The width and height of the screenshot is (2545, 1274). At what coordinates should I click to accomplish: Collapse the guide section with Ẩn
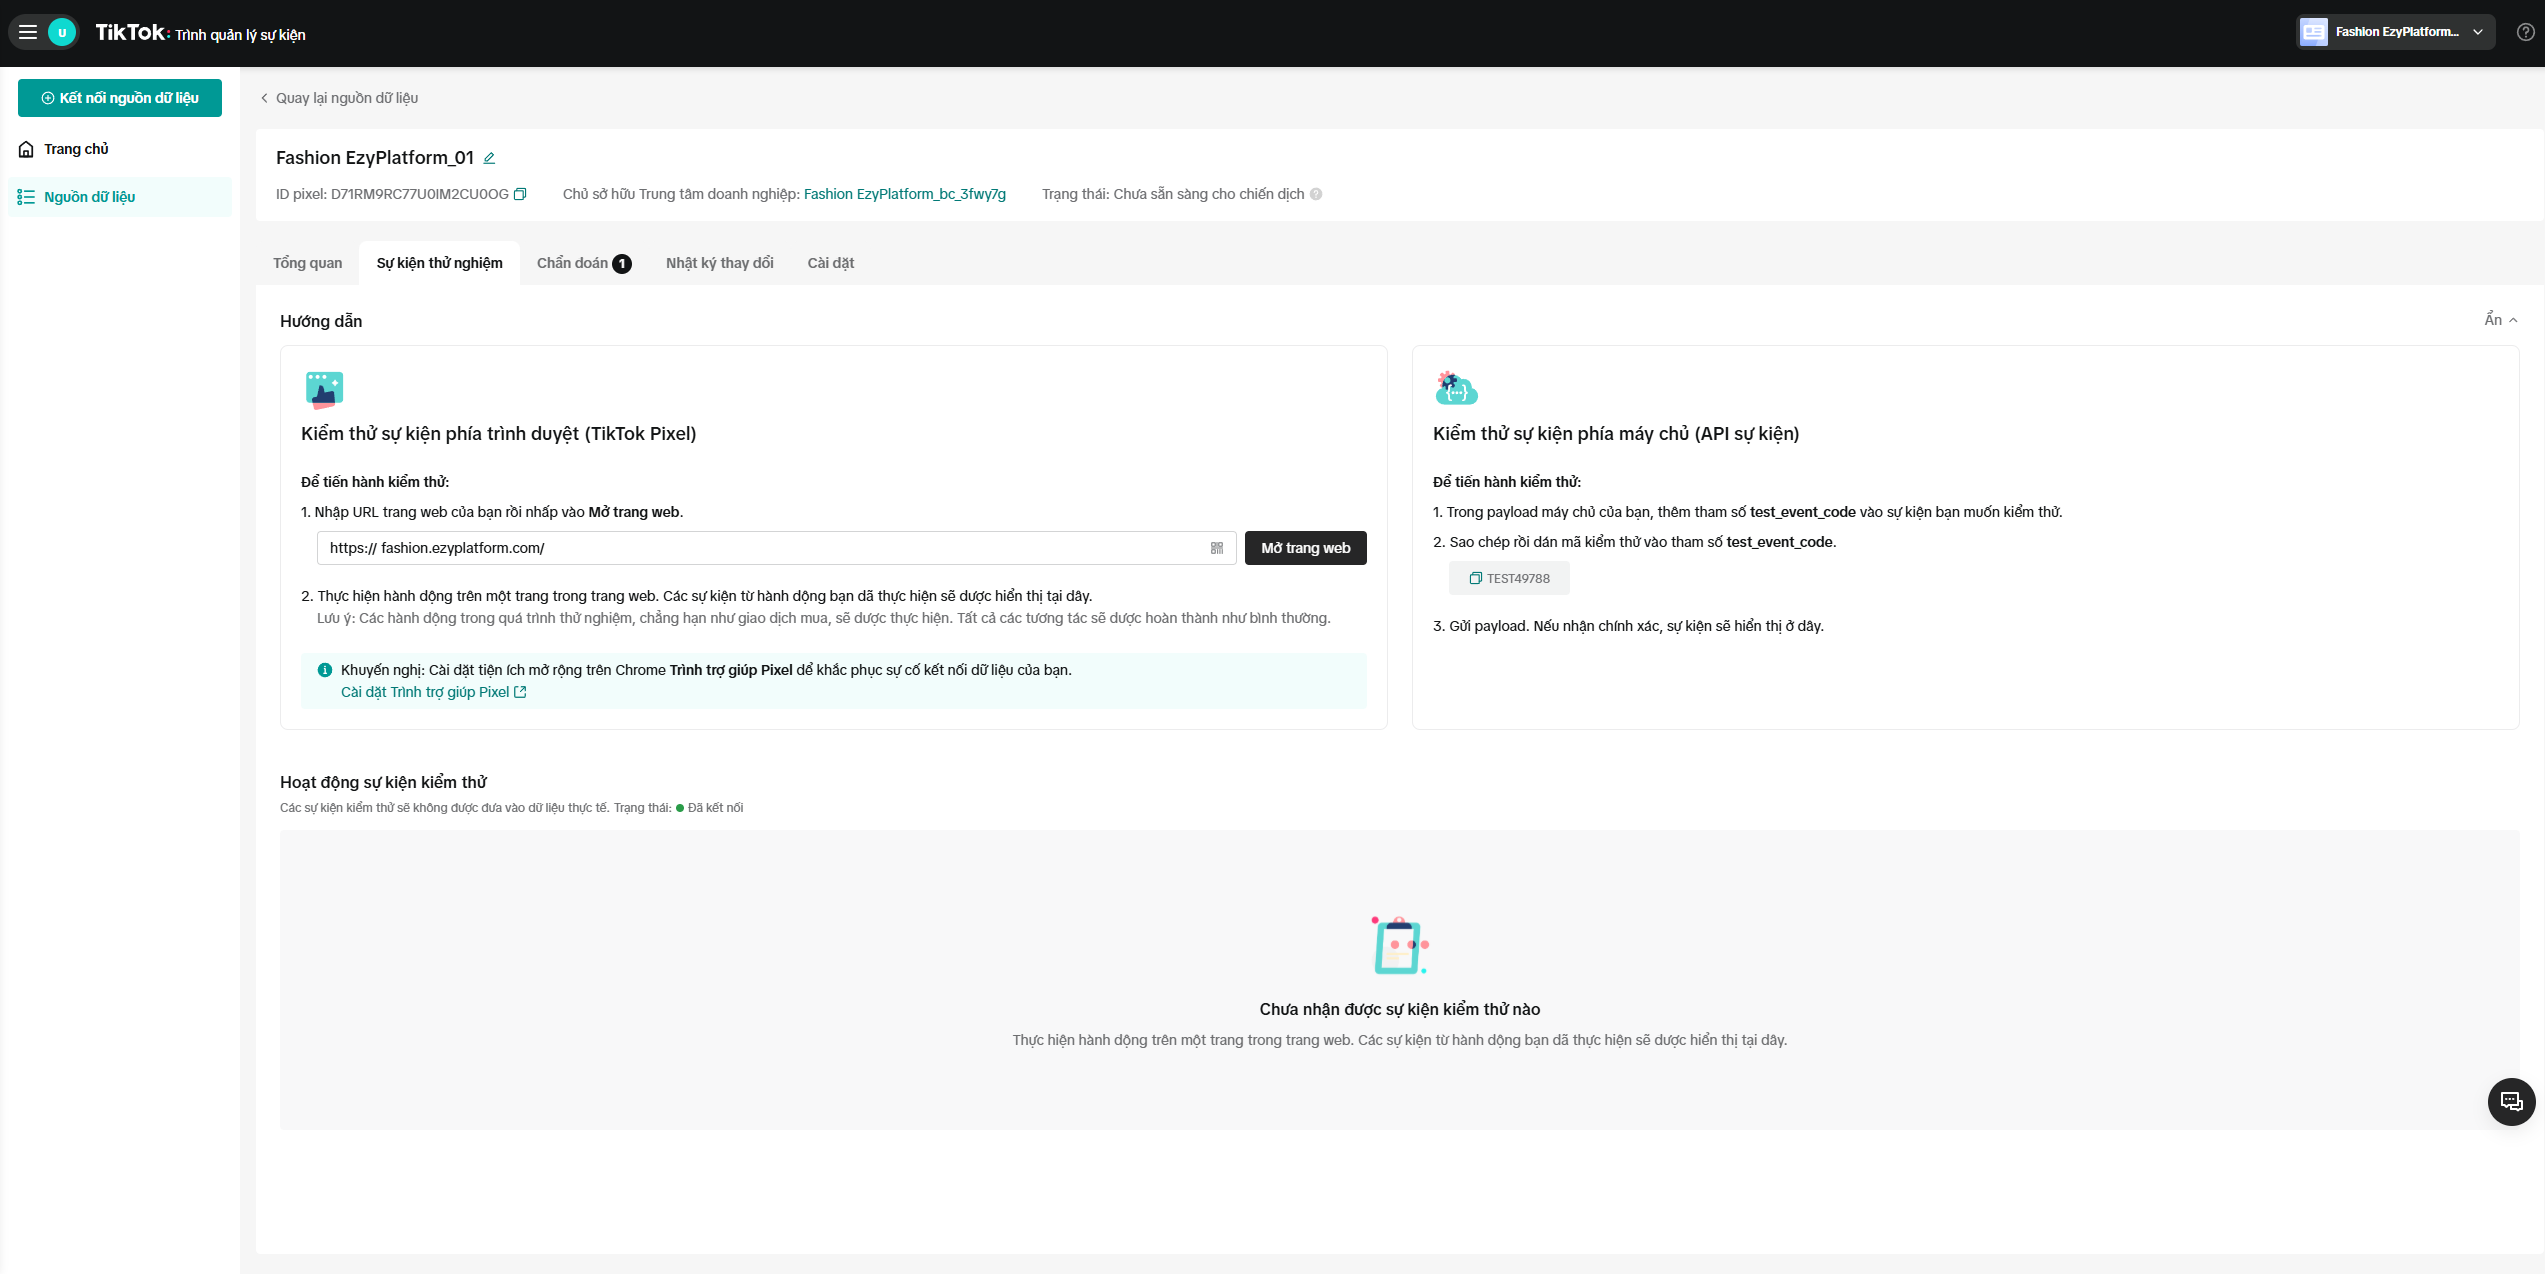(2500, 320)
